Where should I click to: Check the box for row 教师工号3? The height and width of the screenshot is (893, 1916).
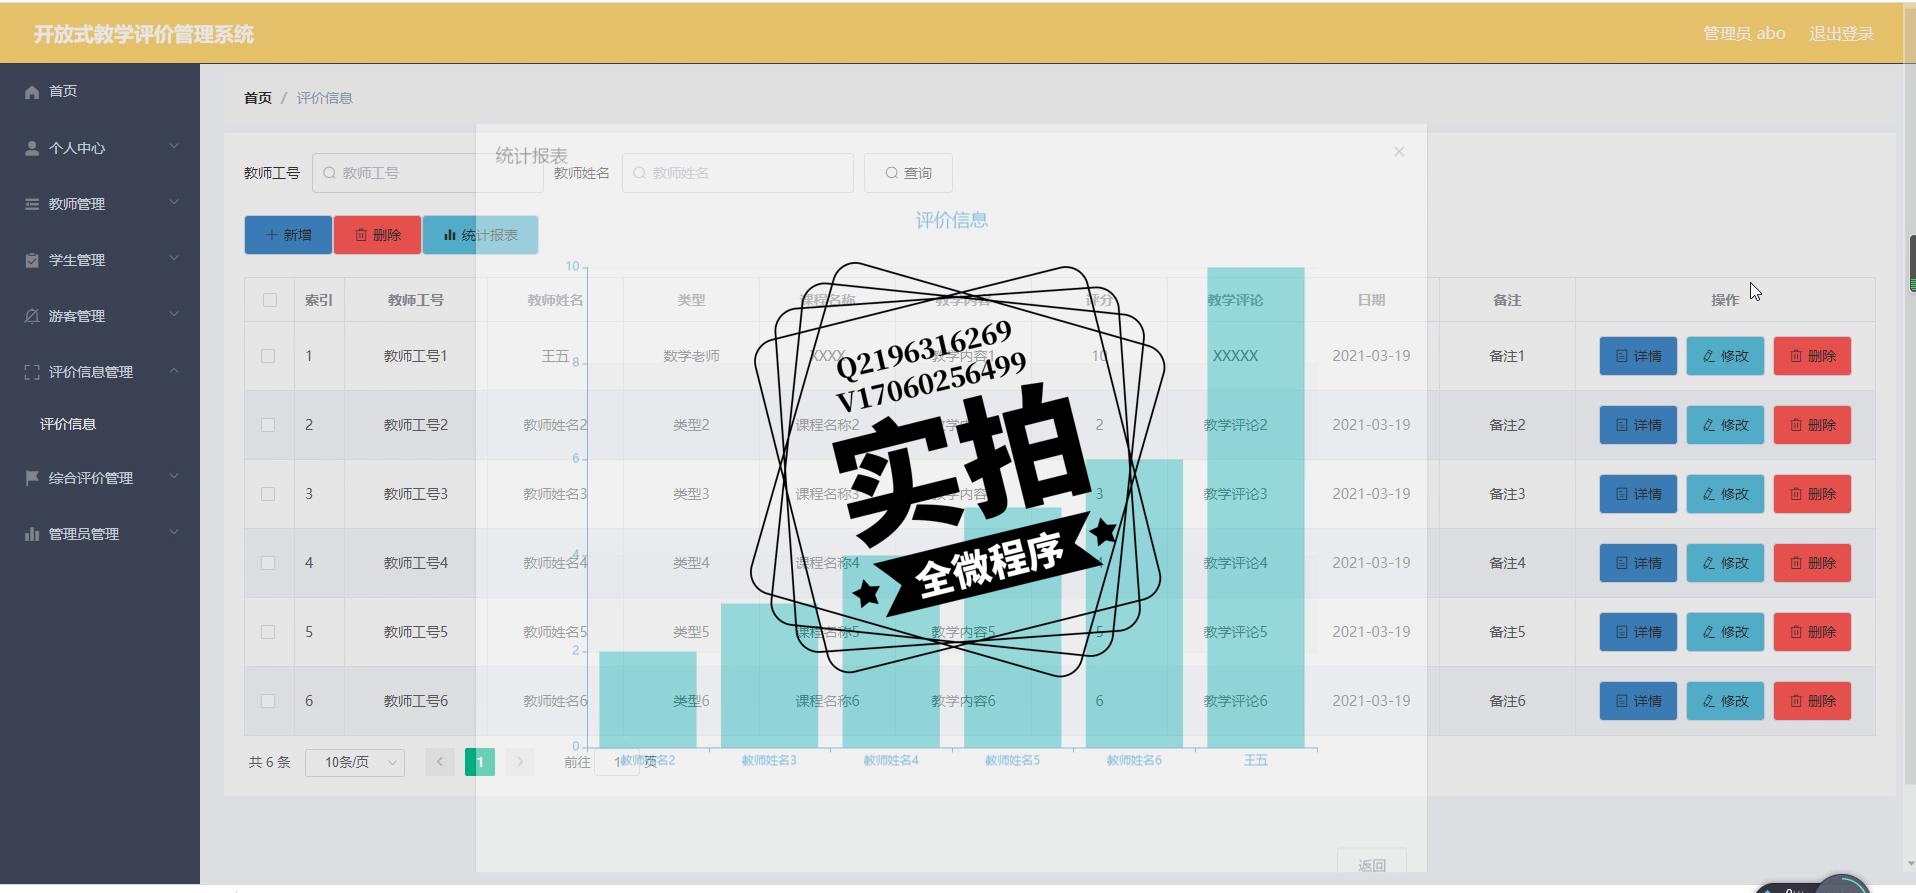(x=268, y=494)
